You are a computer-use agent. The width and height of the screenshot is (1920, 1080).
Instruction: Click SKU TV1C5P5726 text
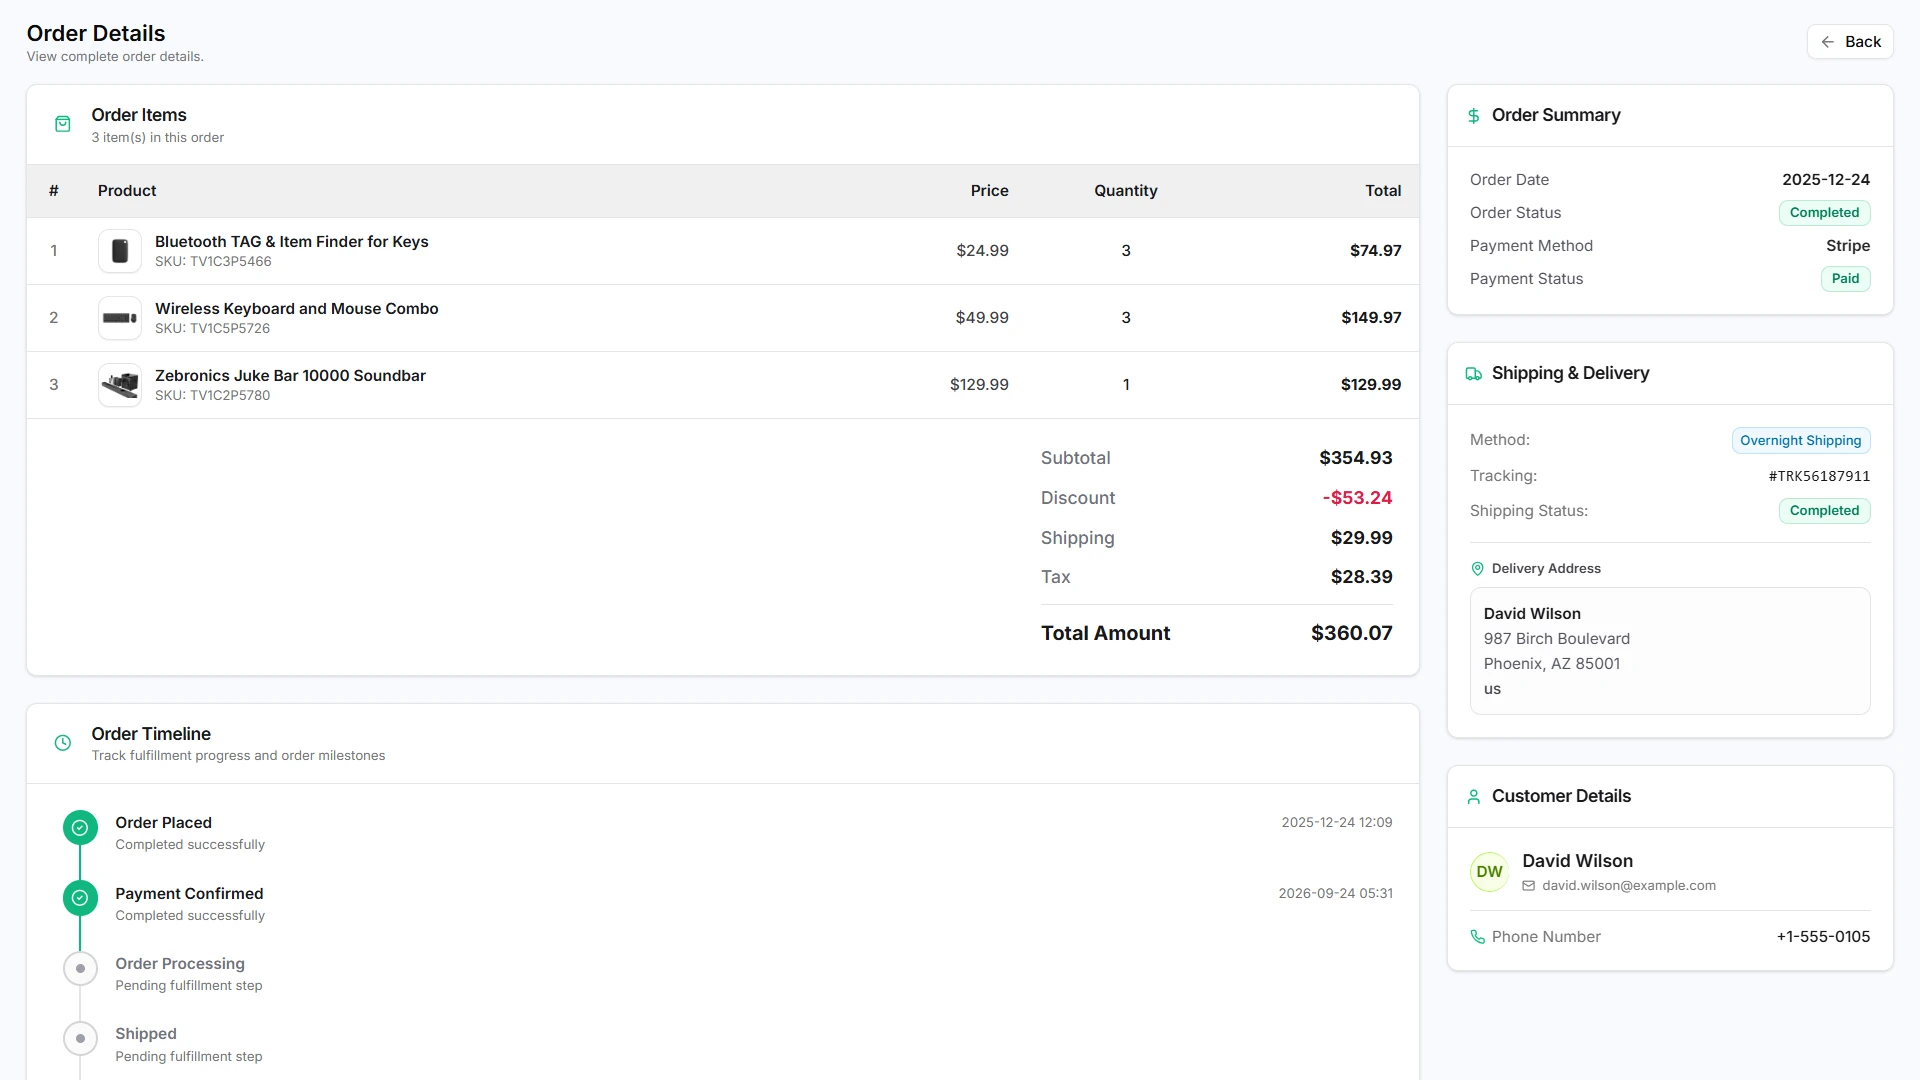click(212, 329)
